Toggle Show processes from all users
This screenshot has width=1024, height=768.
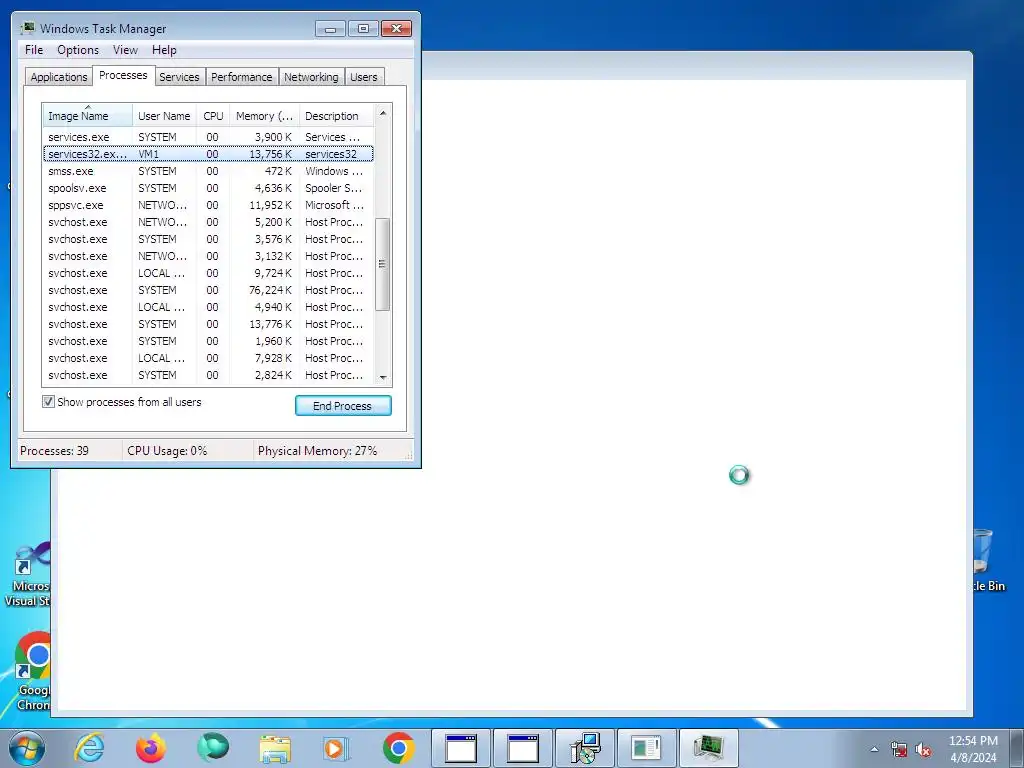[x=48, y=402]
